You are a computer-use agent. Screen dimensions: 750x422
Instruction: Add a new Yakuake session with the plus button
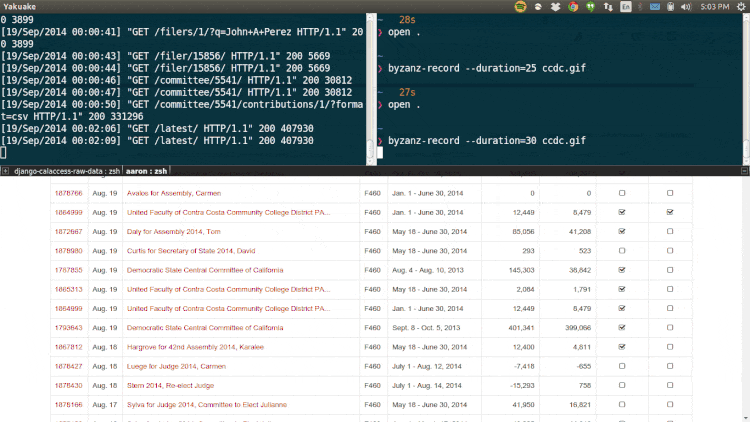(5, 171)
